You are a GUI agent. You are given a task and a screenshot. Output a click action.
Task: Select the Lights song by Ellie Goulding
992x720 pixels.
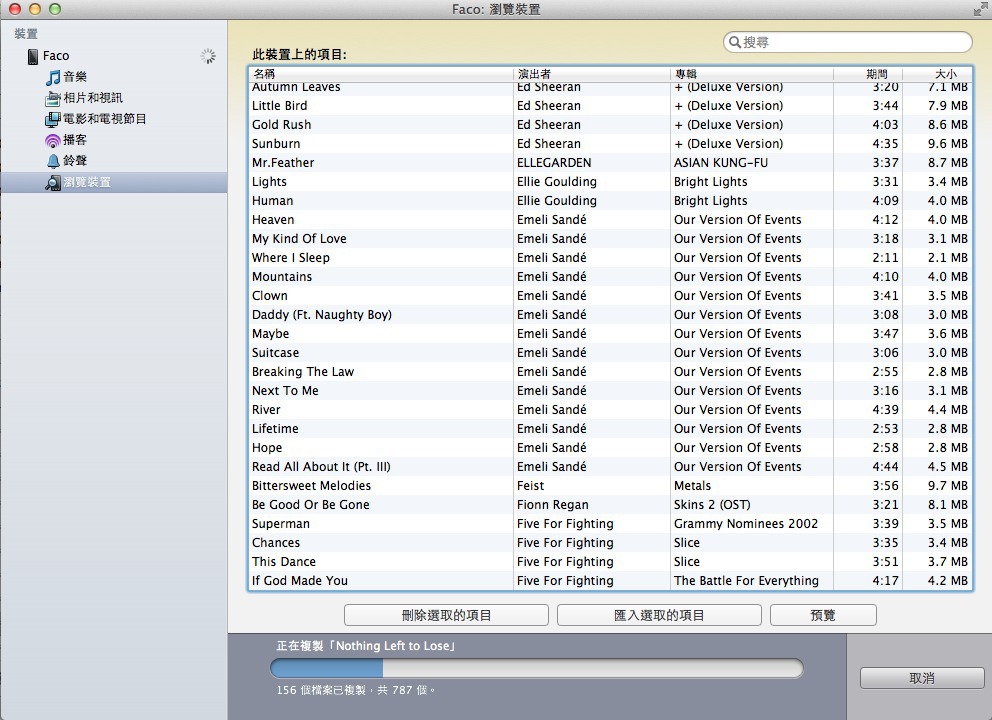[x=611, y=182]
